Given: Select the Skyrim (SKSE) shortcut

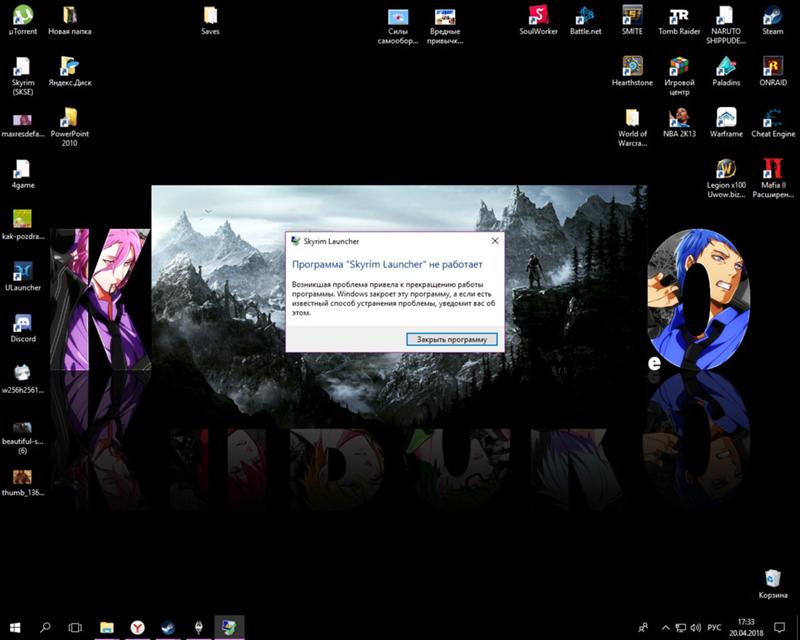Looking at the screenshot, I should pos(23,77).
